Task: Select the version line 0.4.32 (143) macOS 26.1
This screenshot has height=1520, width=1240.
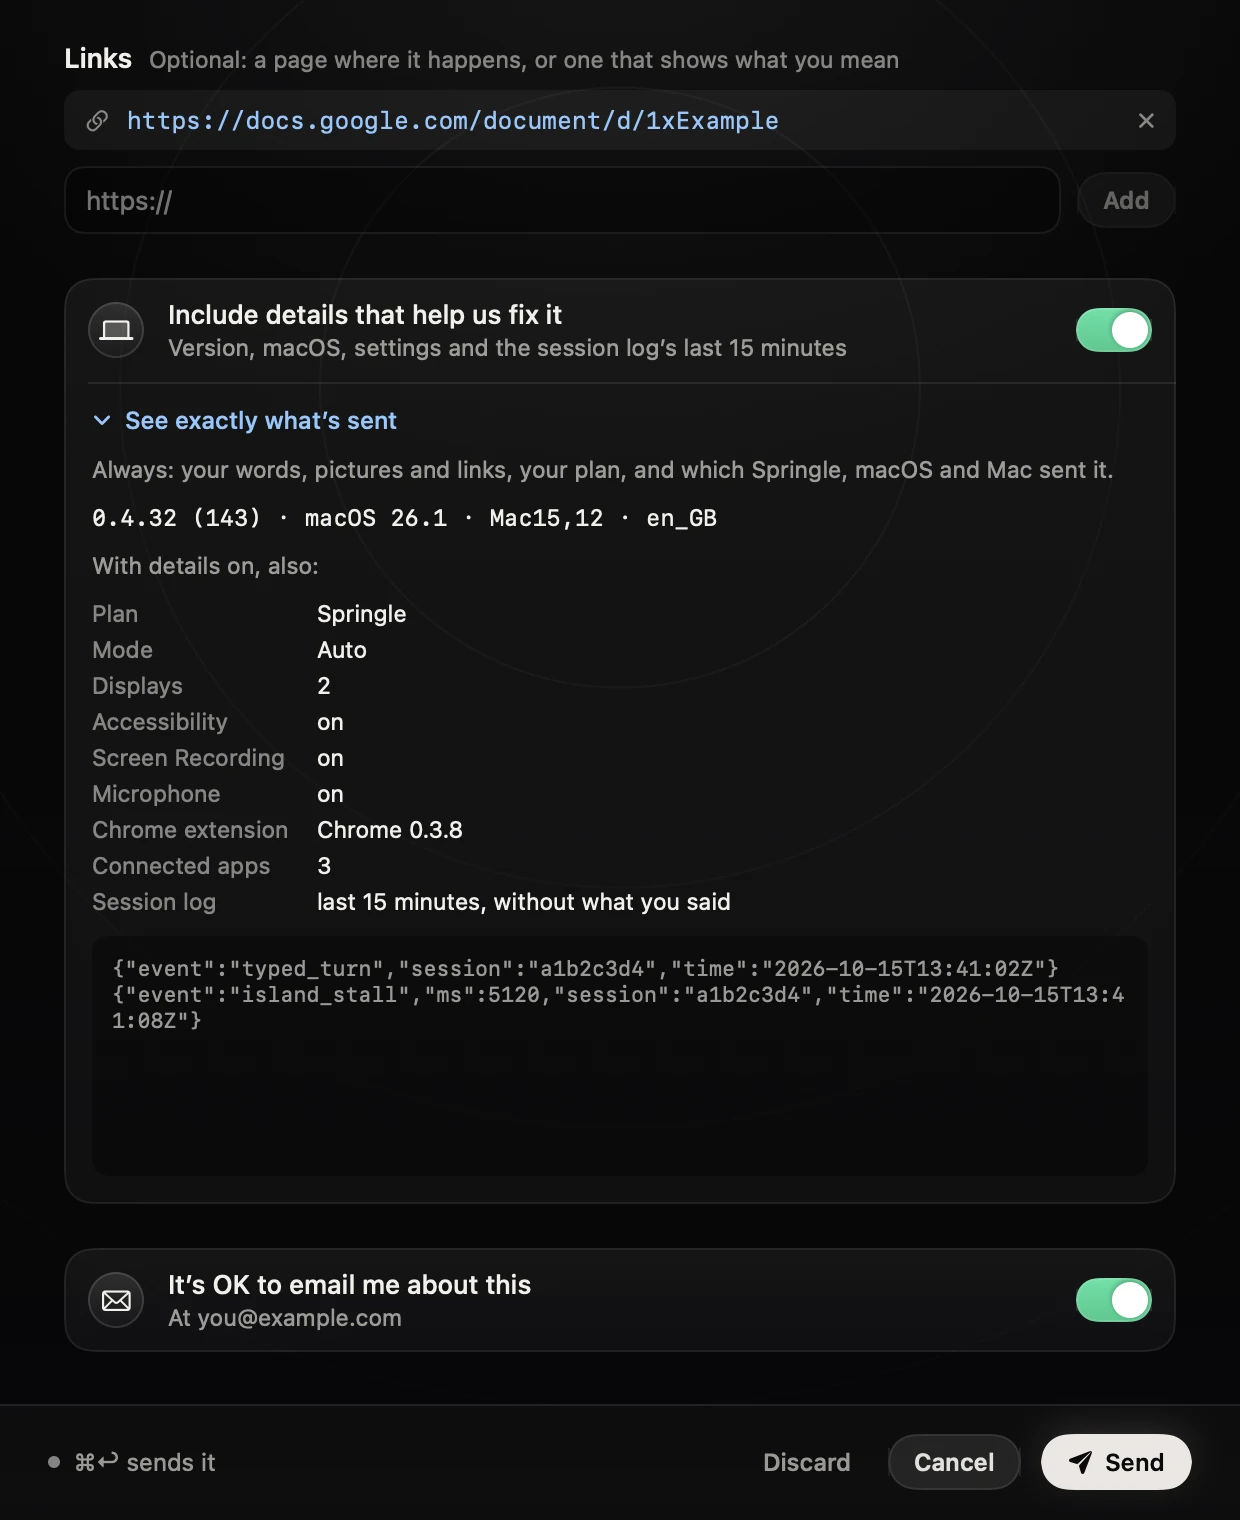Action: 404,518
